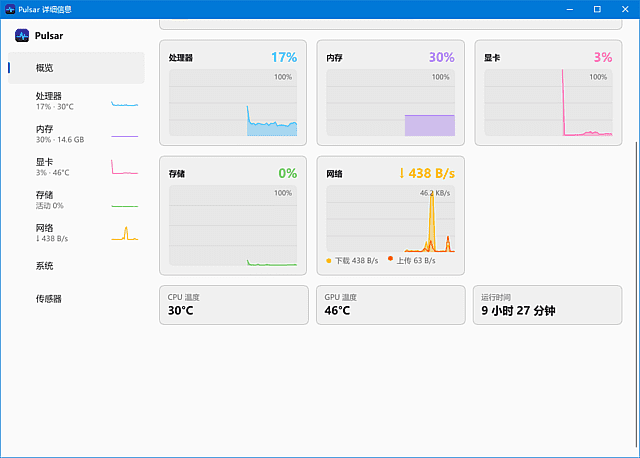
Task: Click the 30% memory percentage value
Action: (442, 57)
